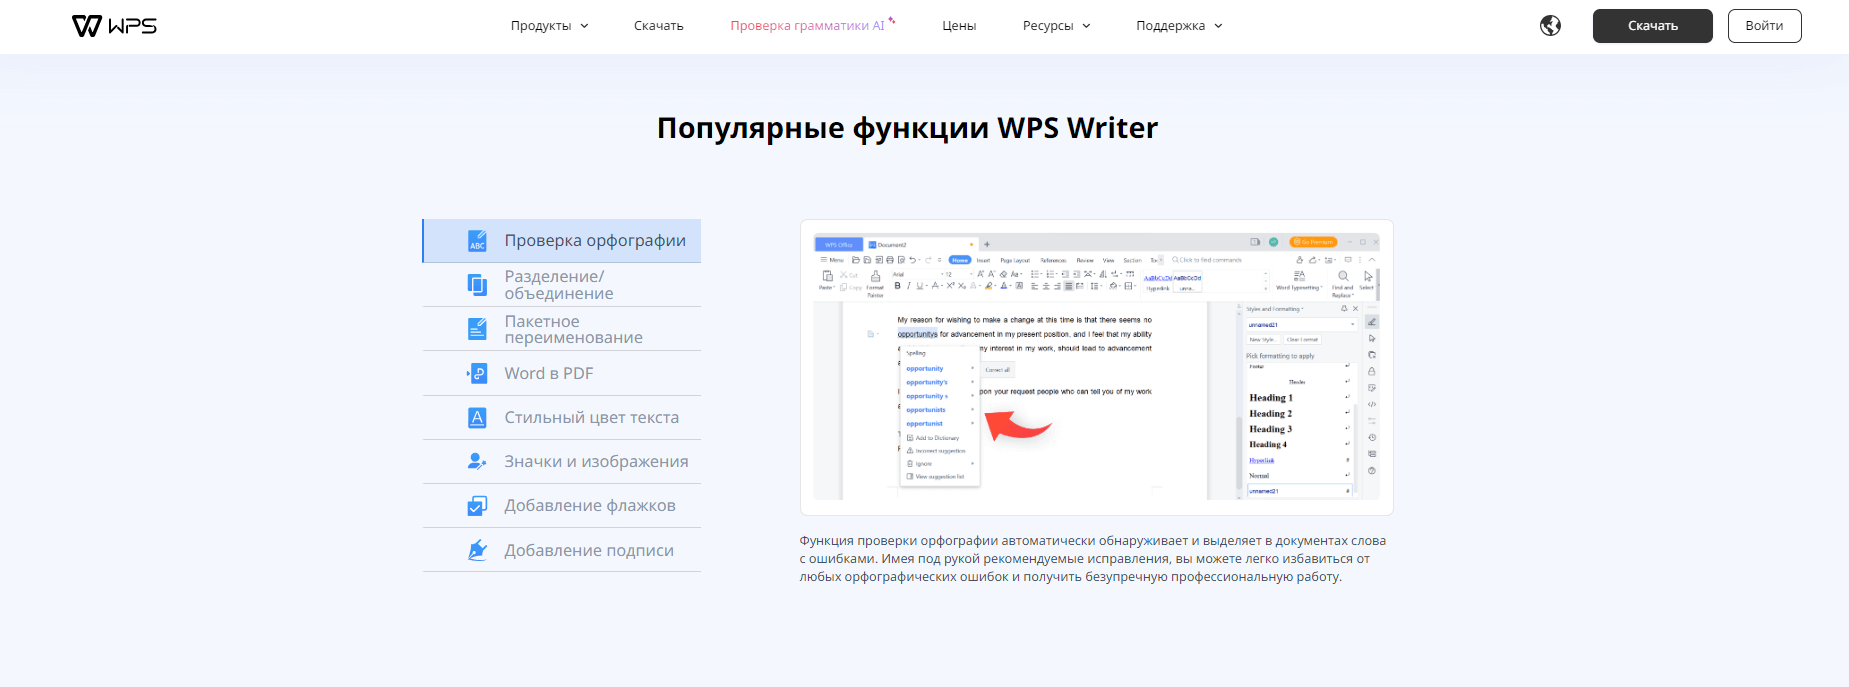Click the Войти login button
This screenshot has width=1849, height=687.
[x=1764, y=26]
